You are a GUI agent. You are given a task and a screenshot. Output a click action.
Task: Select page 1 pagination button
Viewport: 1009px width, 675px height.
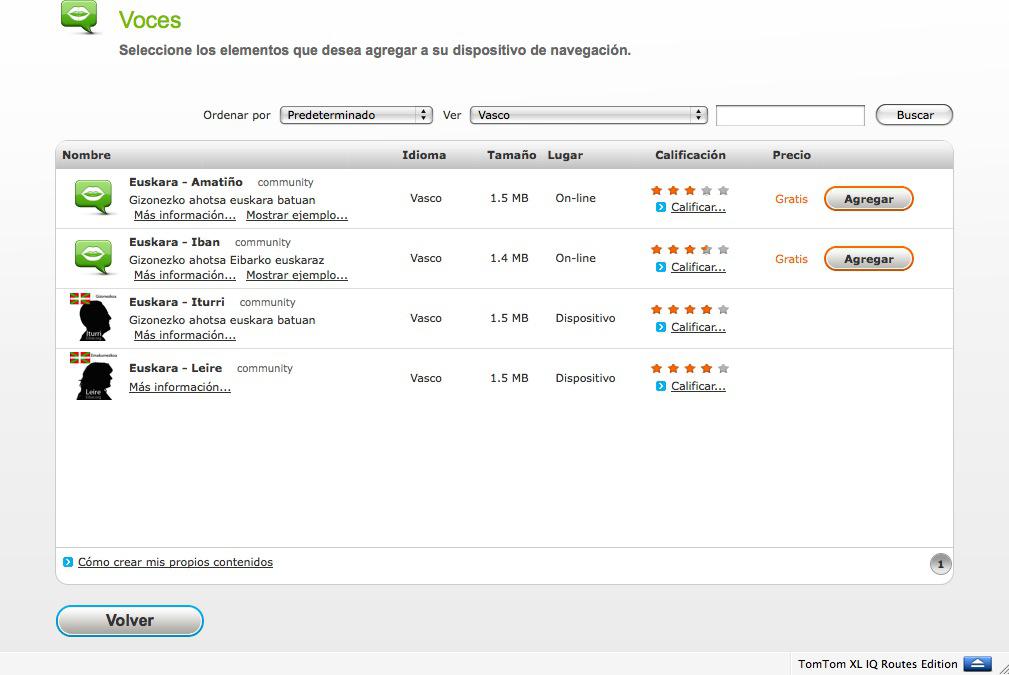pyautogui.click(x=940, y=565)
